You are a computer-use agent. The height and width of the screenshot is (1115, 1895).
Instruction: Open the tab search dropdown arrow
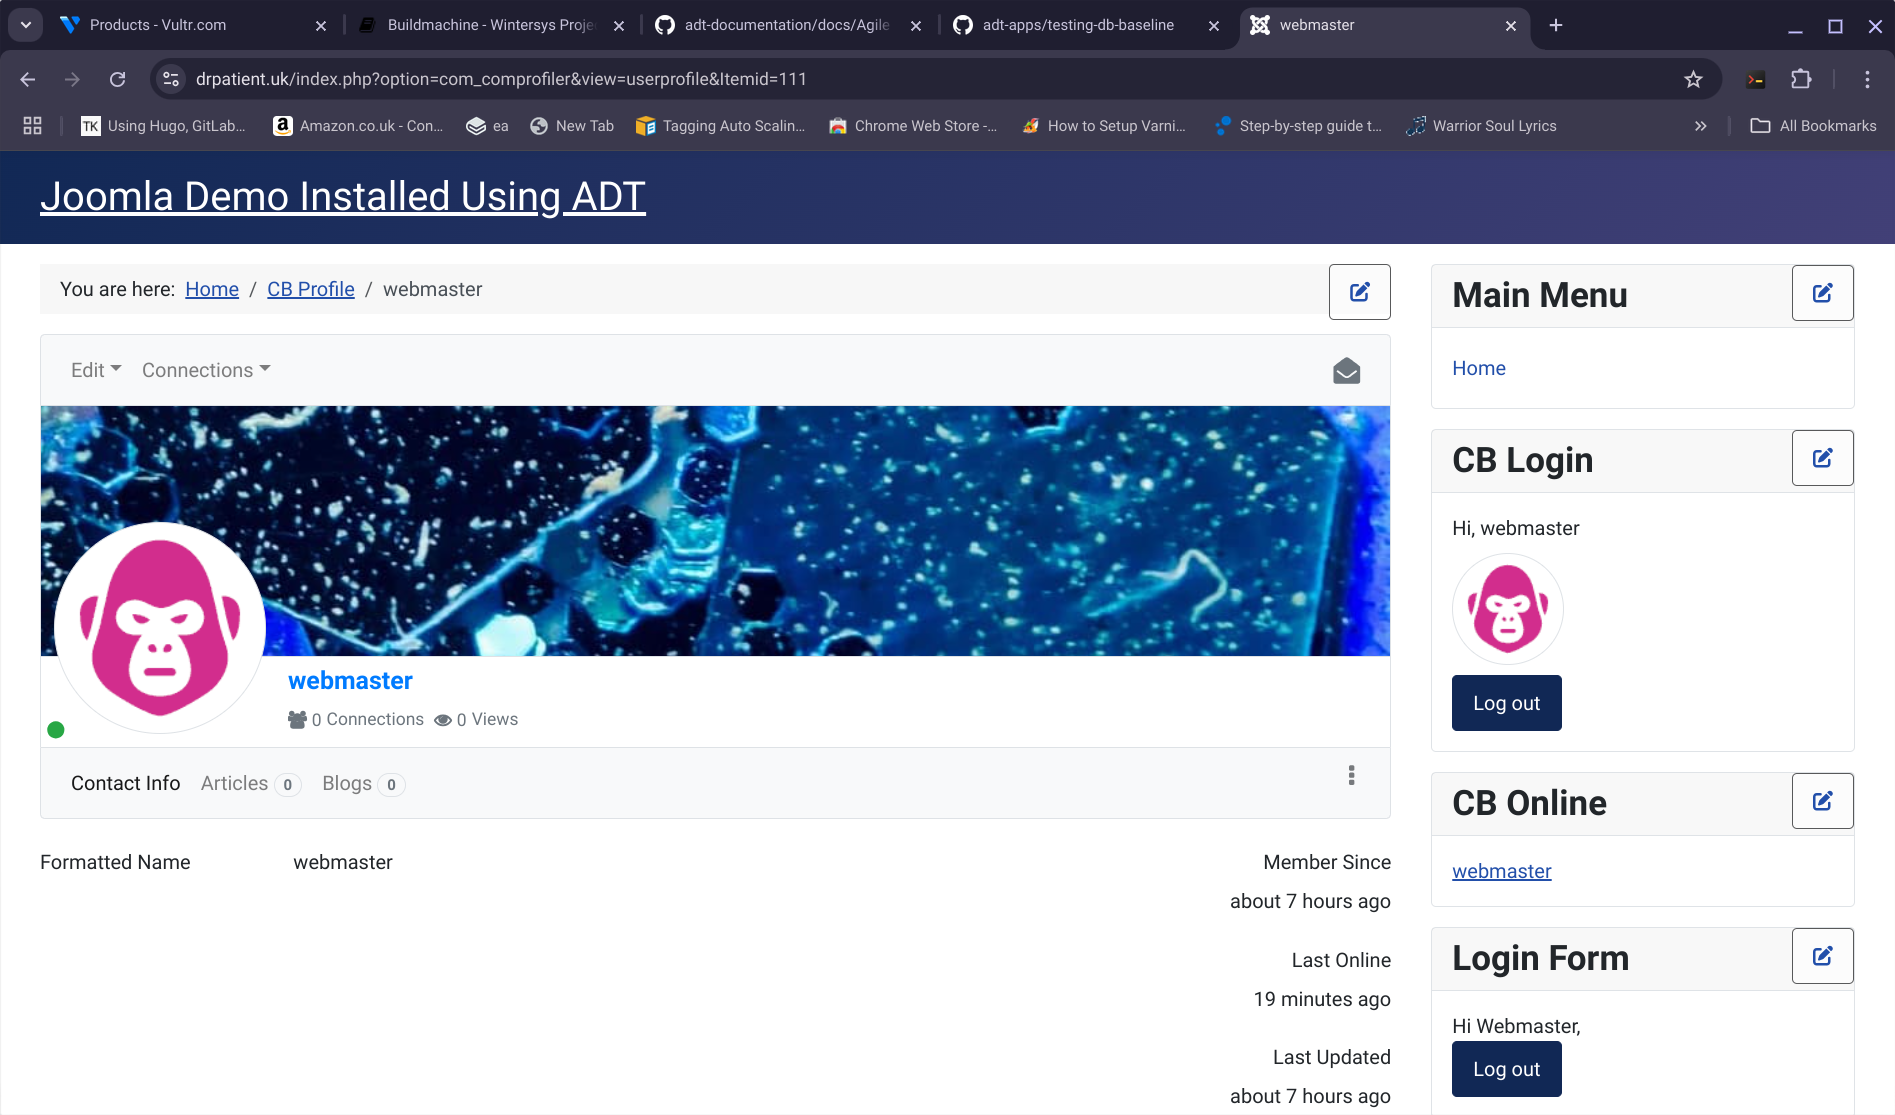[x=26, y=25]
